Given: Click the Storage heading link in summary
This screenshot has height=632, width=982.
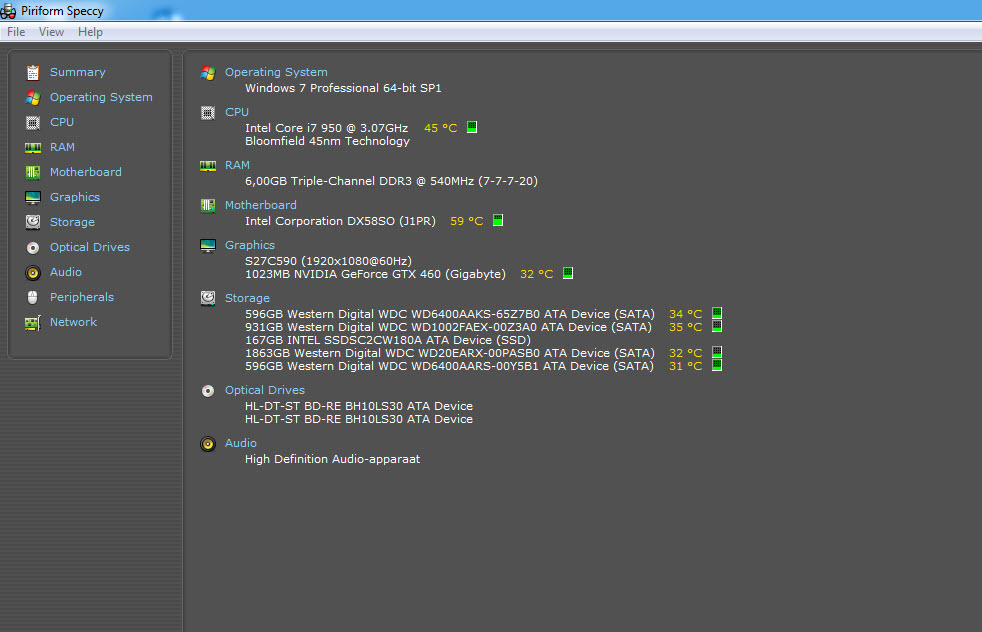Looking at the screenshot, I should click(247, 299).
